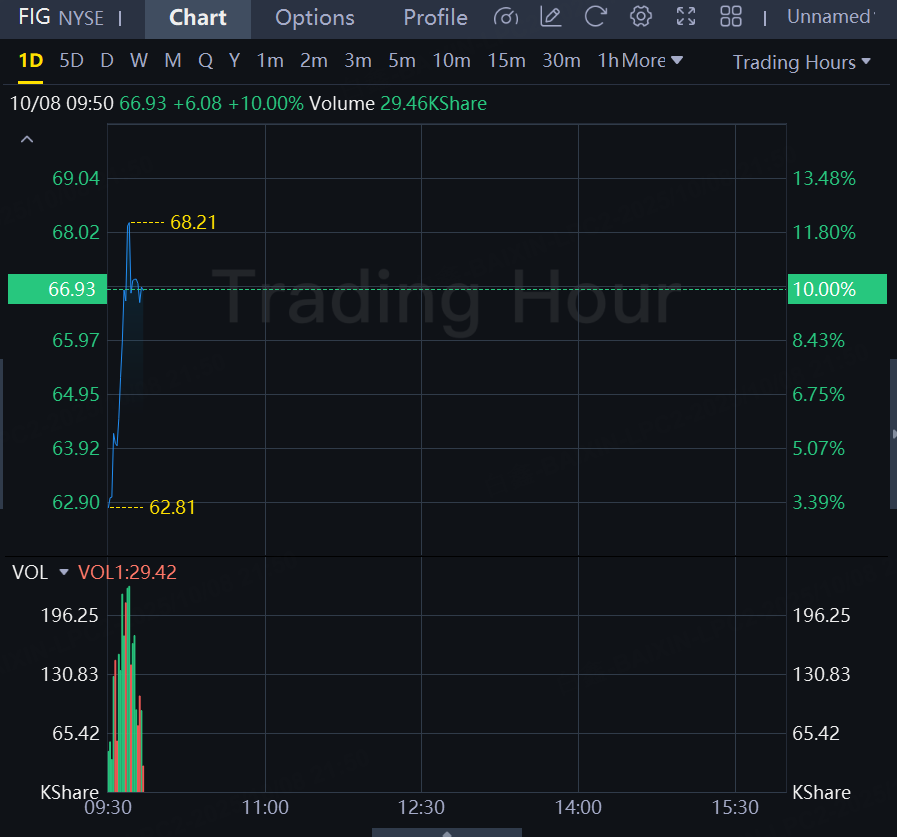Screen dimensions: 897x837
Task: Switch the interval to 5D
Action: pos(72,60)
